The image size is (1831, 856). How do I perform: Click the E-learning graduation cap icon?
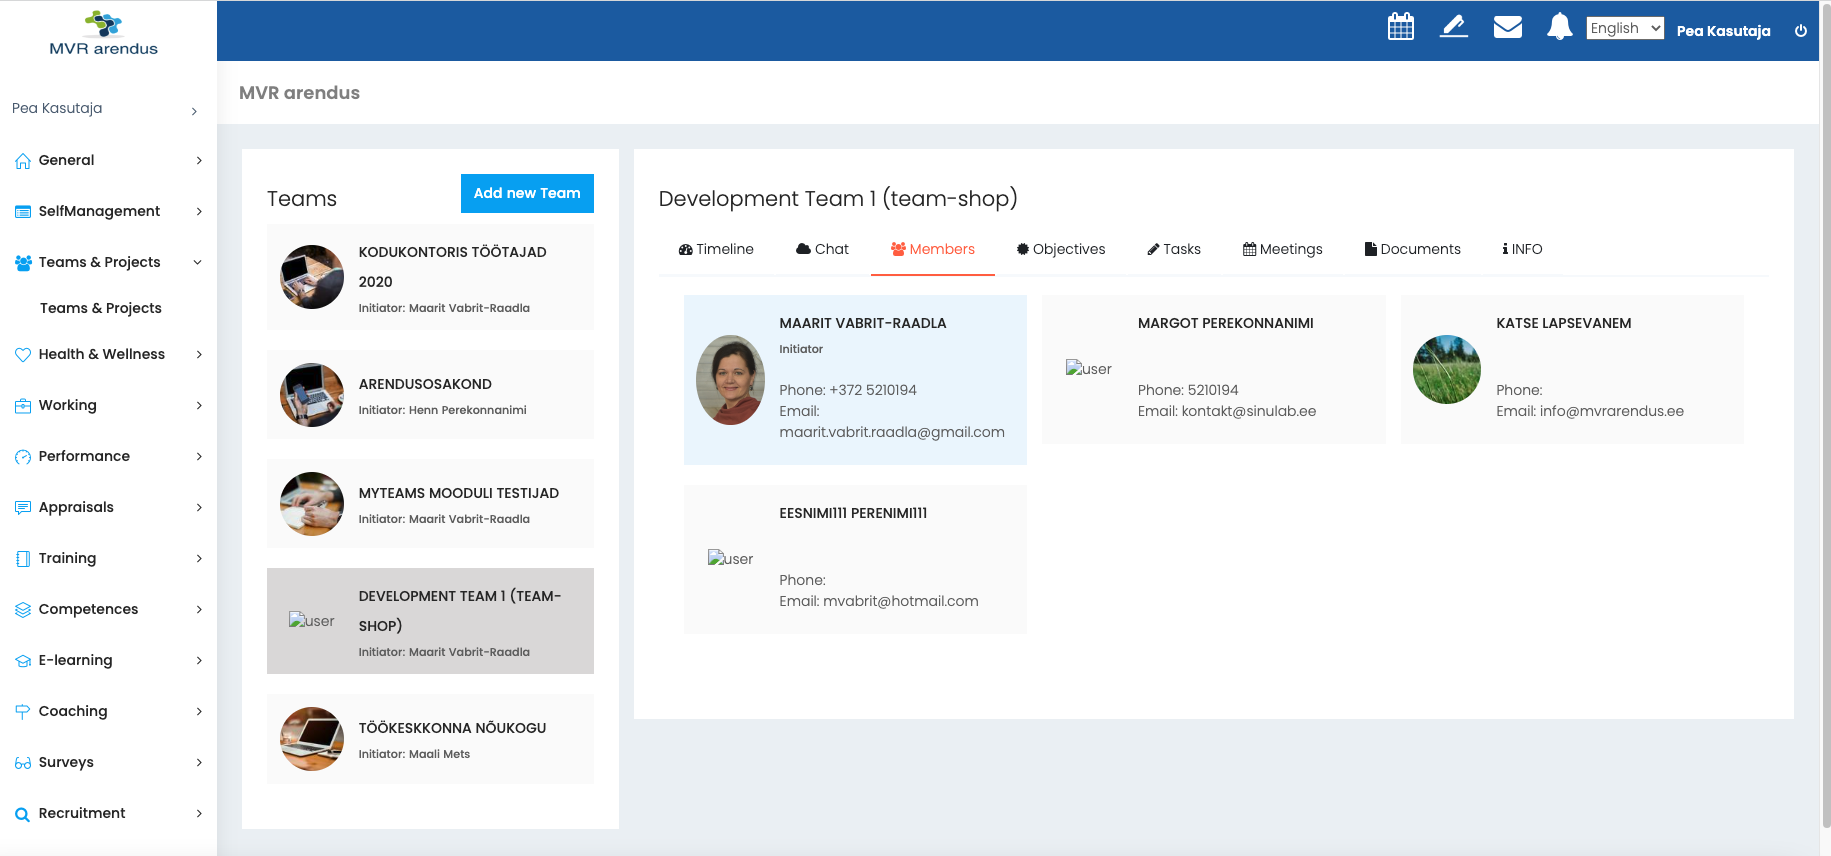coord(23,661)
